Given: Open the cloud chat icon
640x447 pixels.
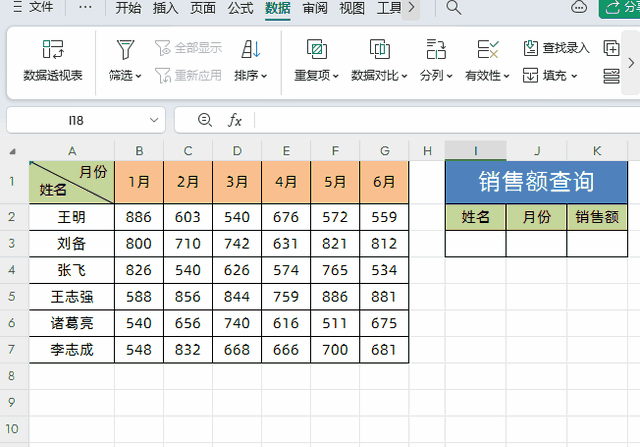Looking at the screenshot, I should 579,7.
